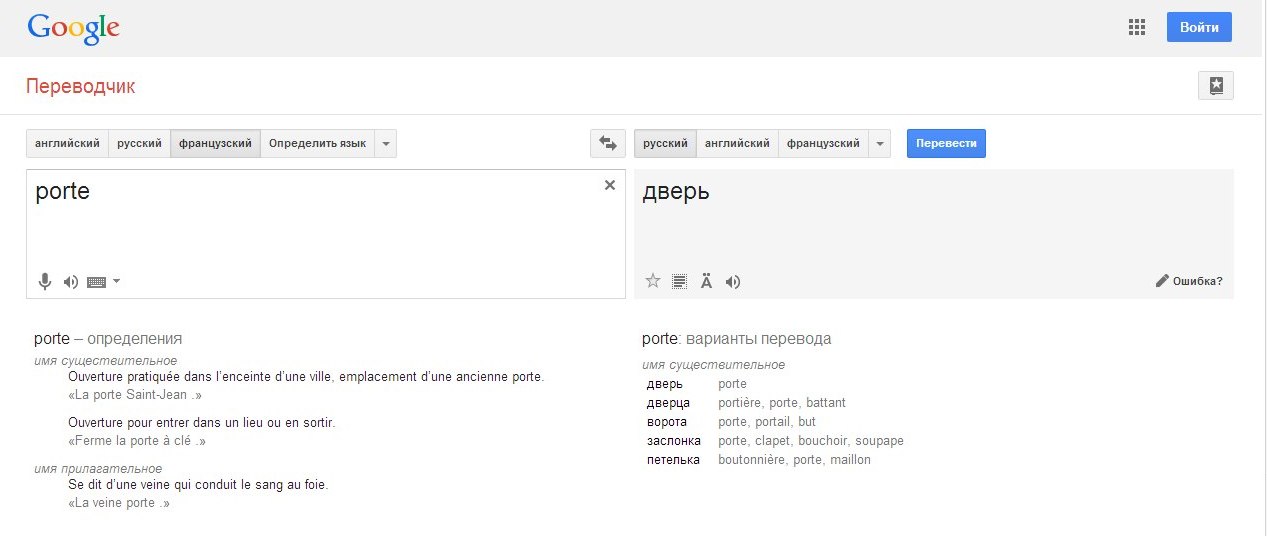Click the Google logo
Viewport: 1267px width, 536px height.
73,28
